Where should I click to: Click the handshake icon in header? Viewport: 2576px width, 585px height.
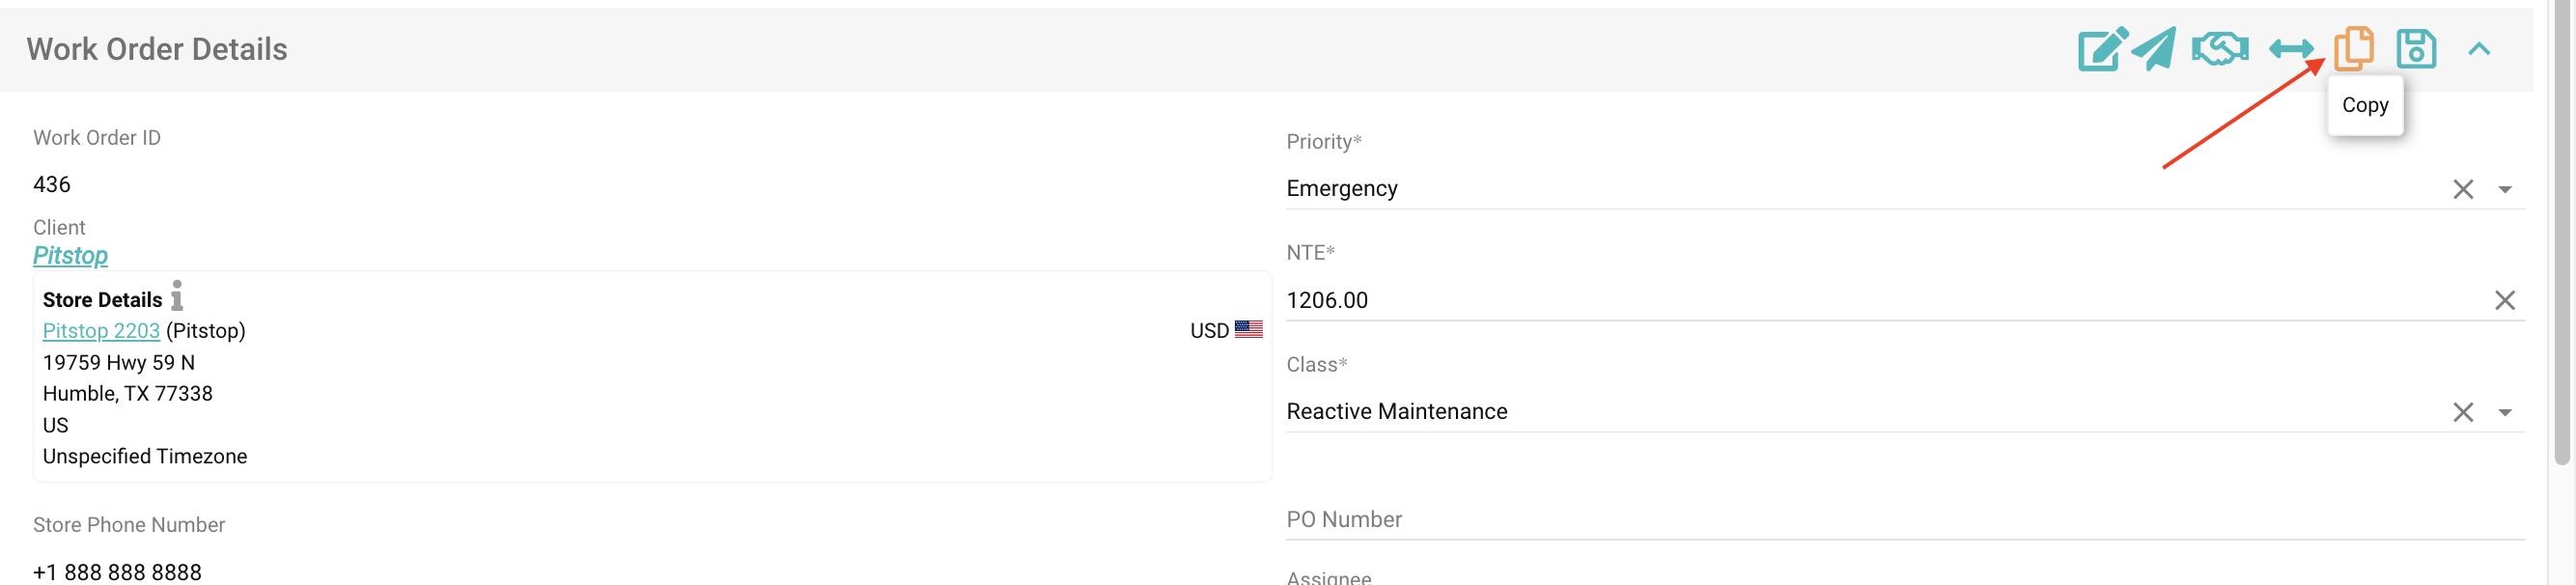click(2219, 49)
